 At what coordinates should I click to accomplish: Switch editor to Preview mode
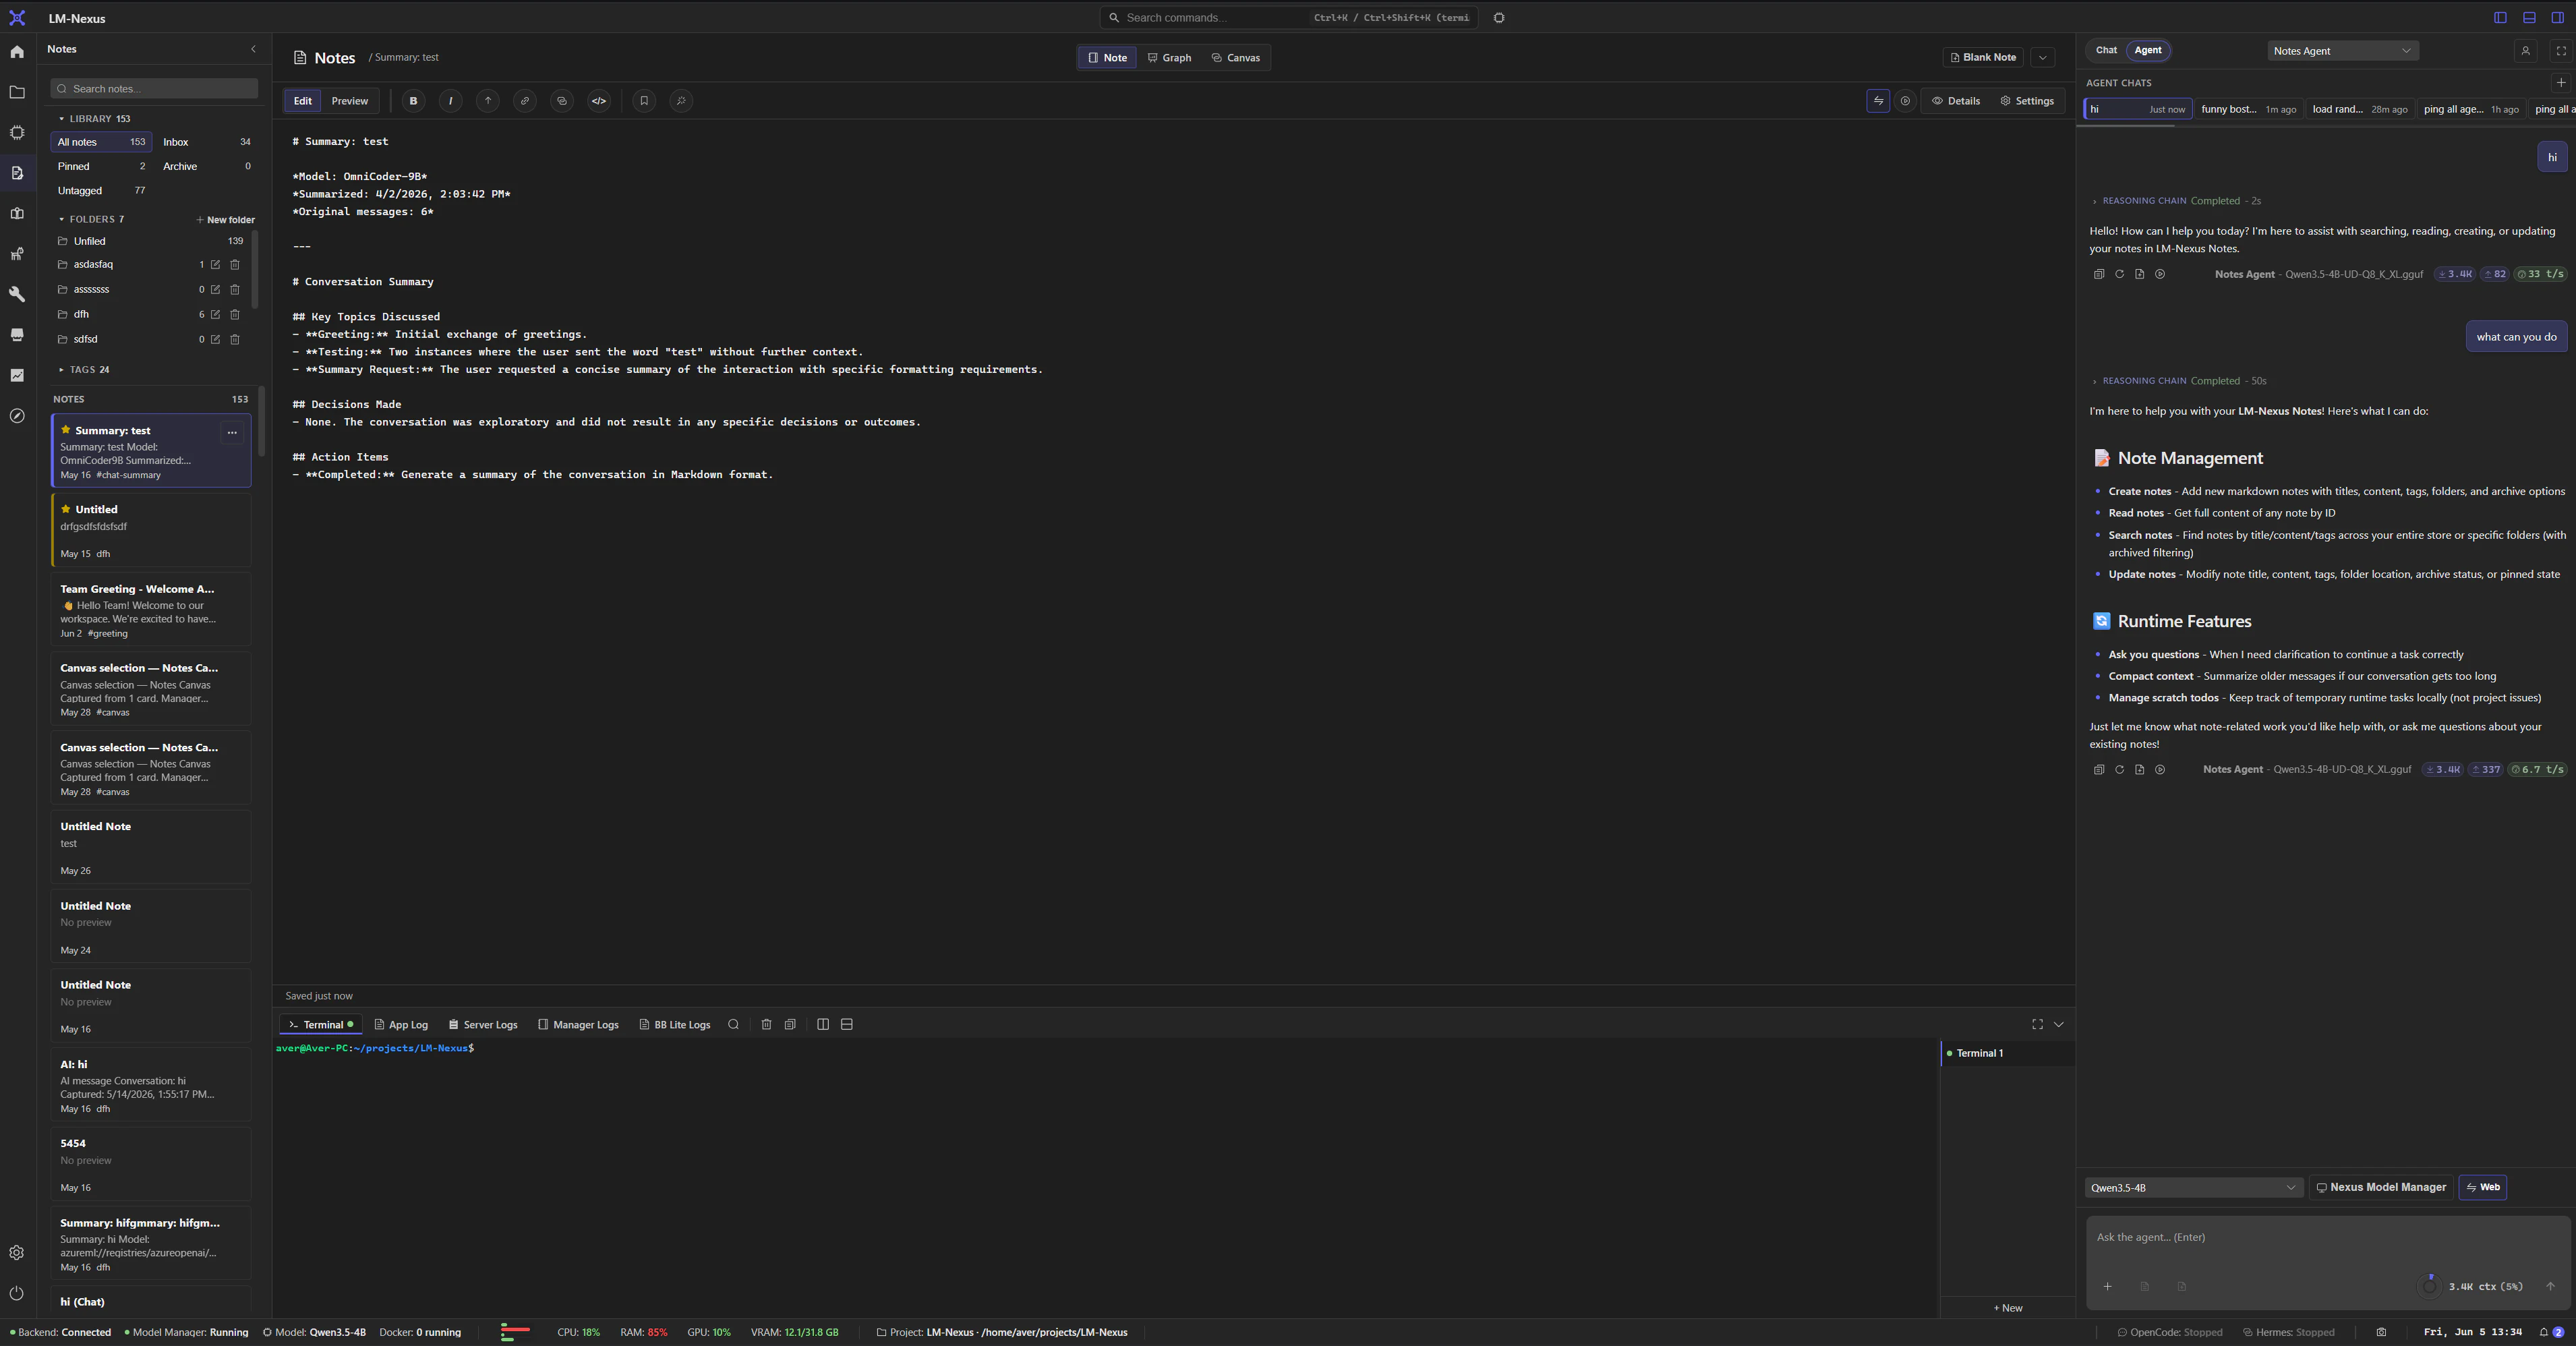point(349,101)
